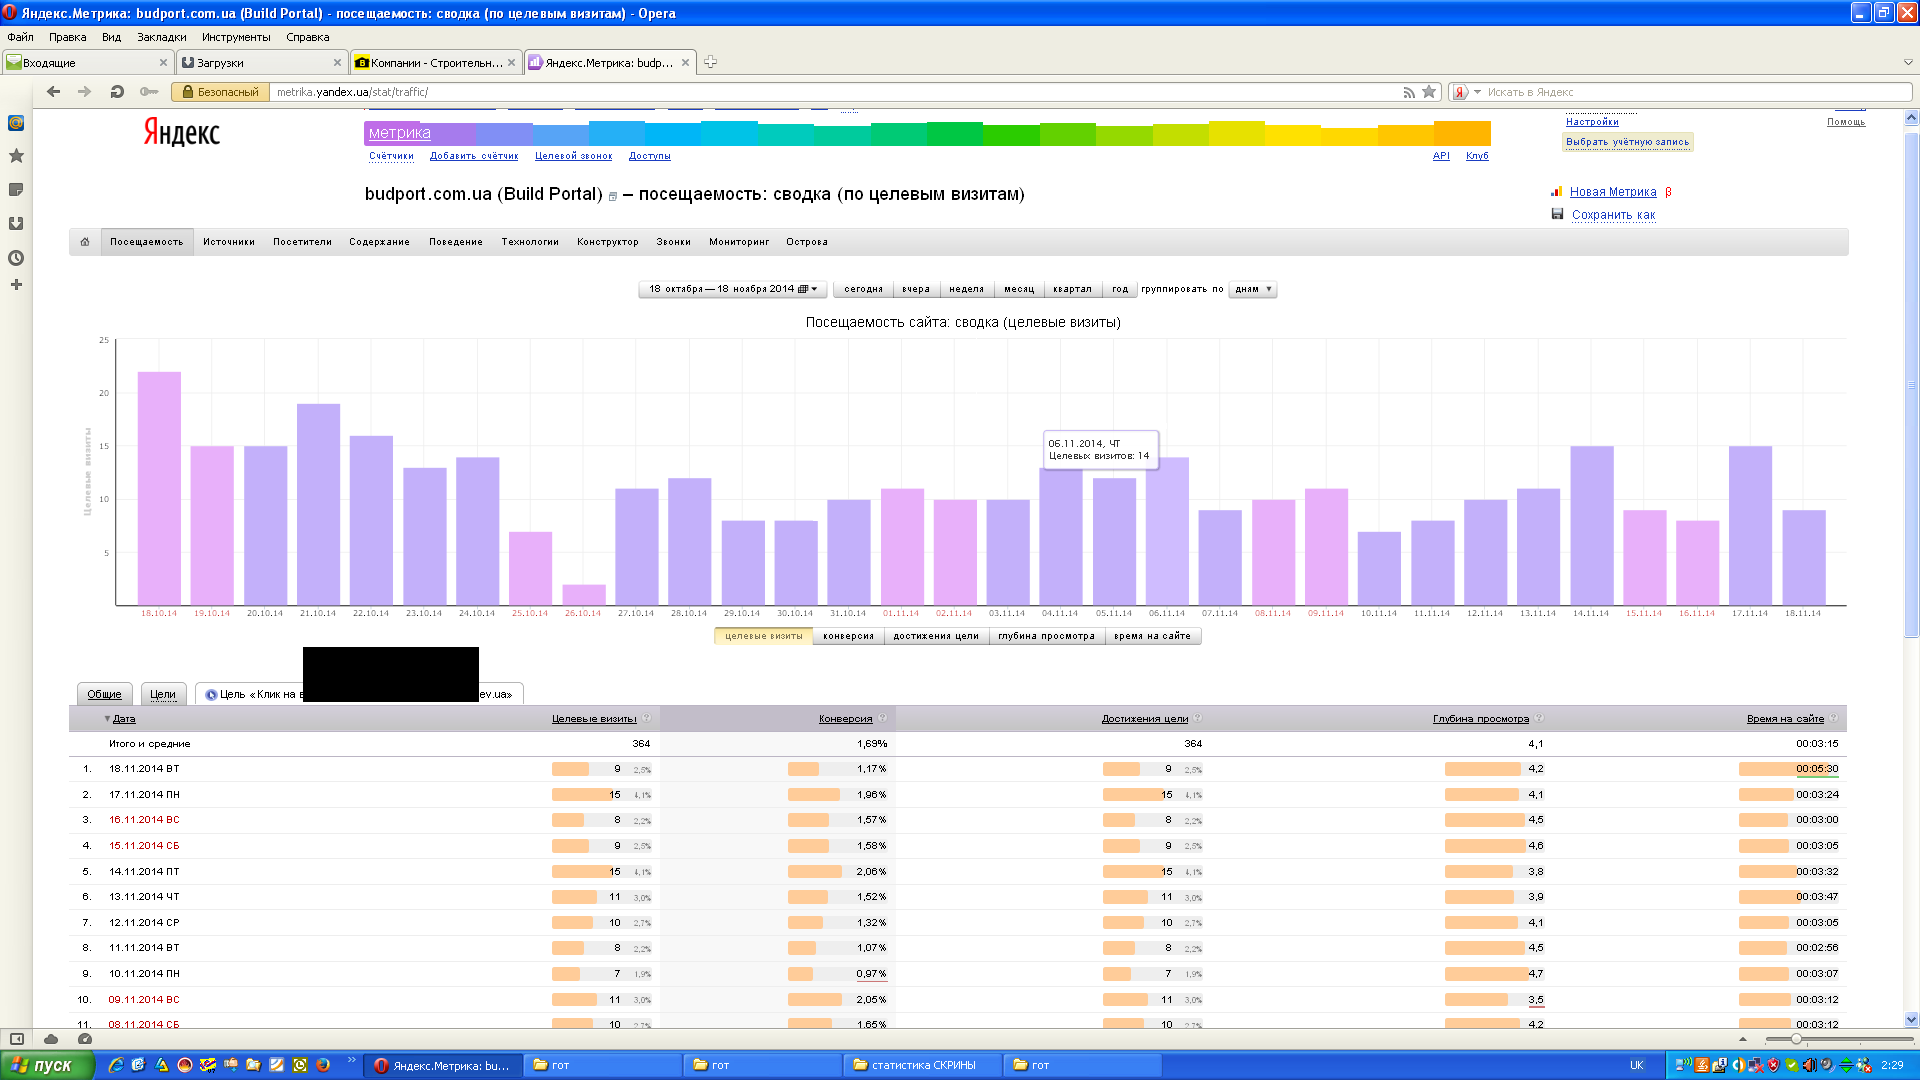This screenshot has width=1920, height=1080.
Task: Sort by Конверсия column header
Action: point(845,719)
